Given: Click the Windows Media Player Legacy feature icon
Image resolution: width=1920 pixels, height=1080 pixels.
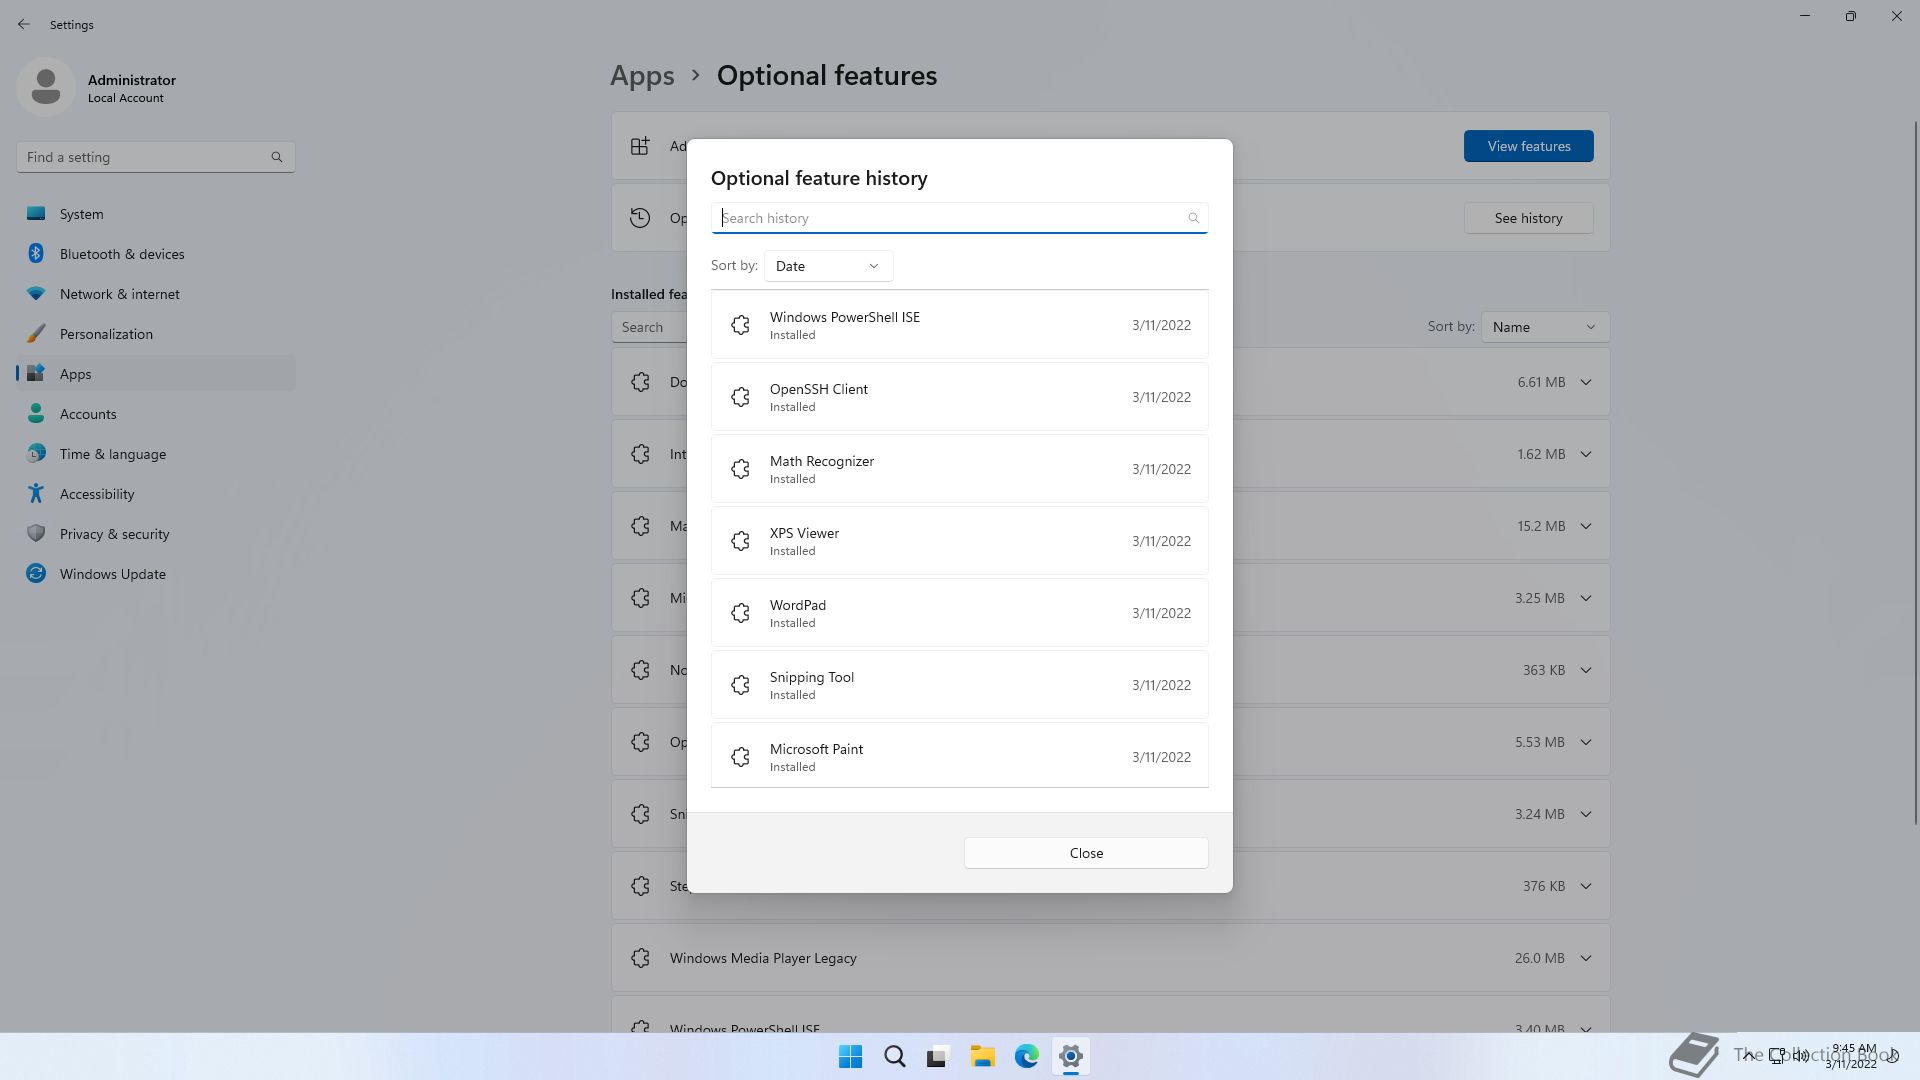Looking at the screenshot, I should coord(641,958).
